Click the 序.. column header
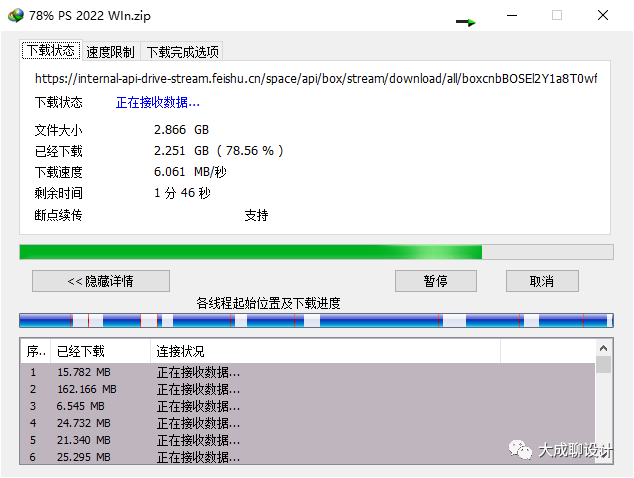The width and height of the screenshot is (634, 478). coord(36,351)
